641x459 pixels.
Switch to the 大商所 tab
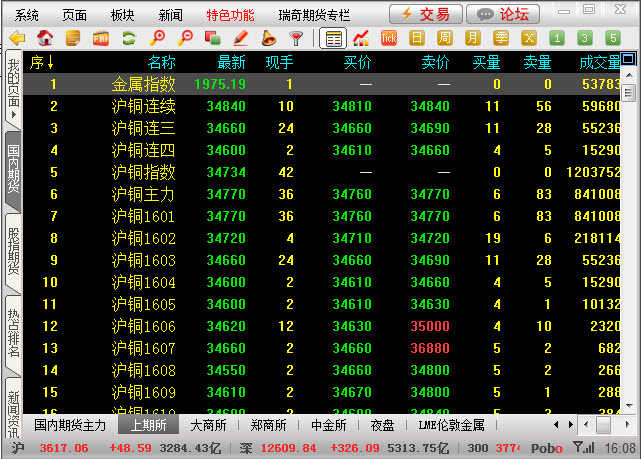click(x=209, y=425)
